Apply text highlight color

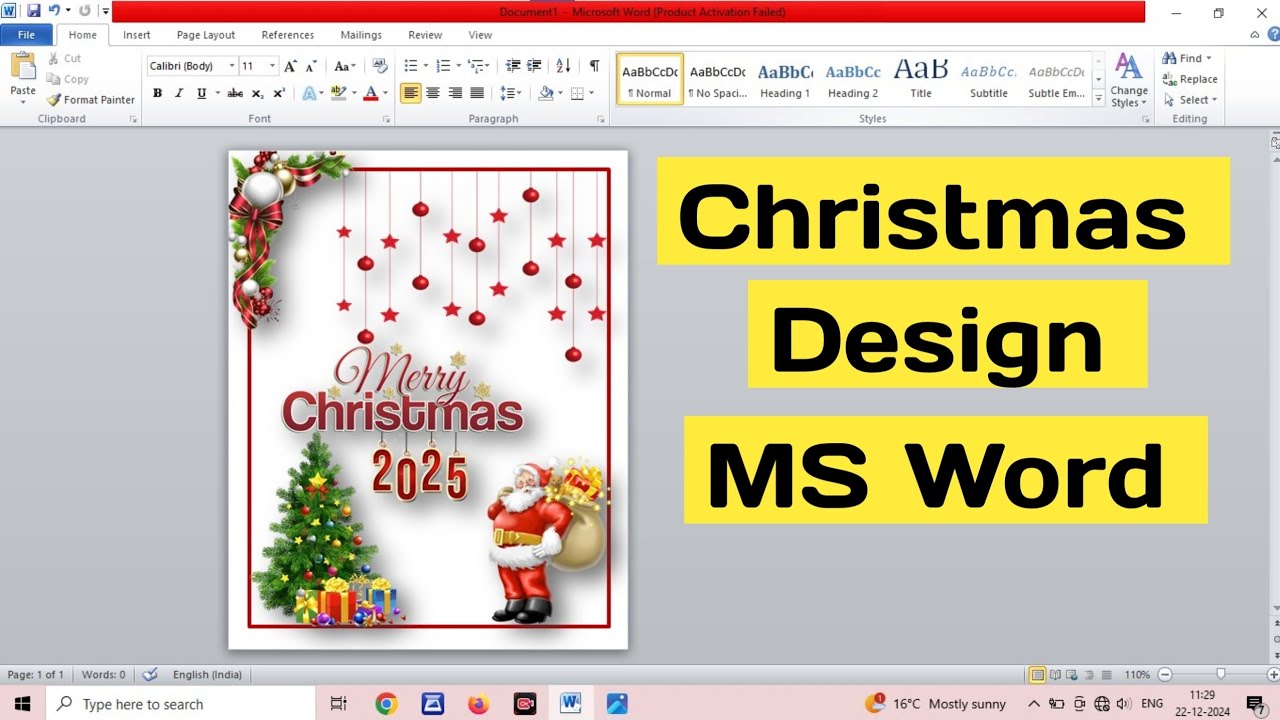coord(338,93)
